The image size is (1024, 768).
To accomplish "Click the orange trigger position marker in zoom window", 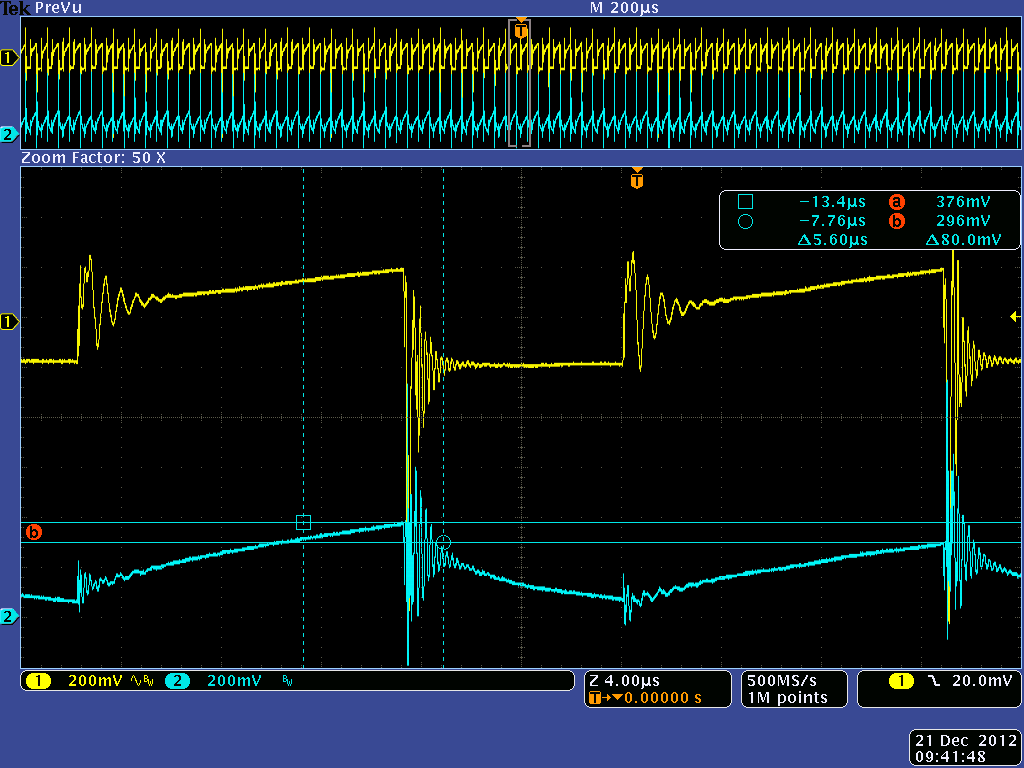I will (637, 179).
